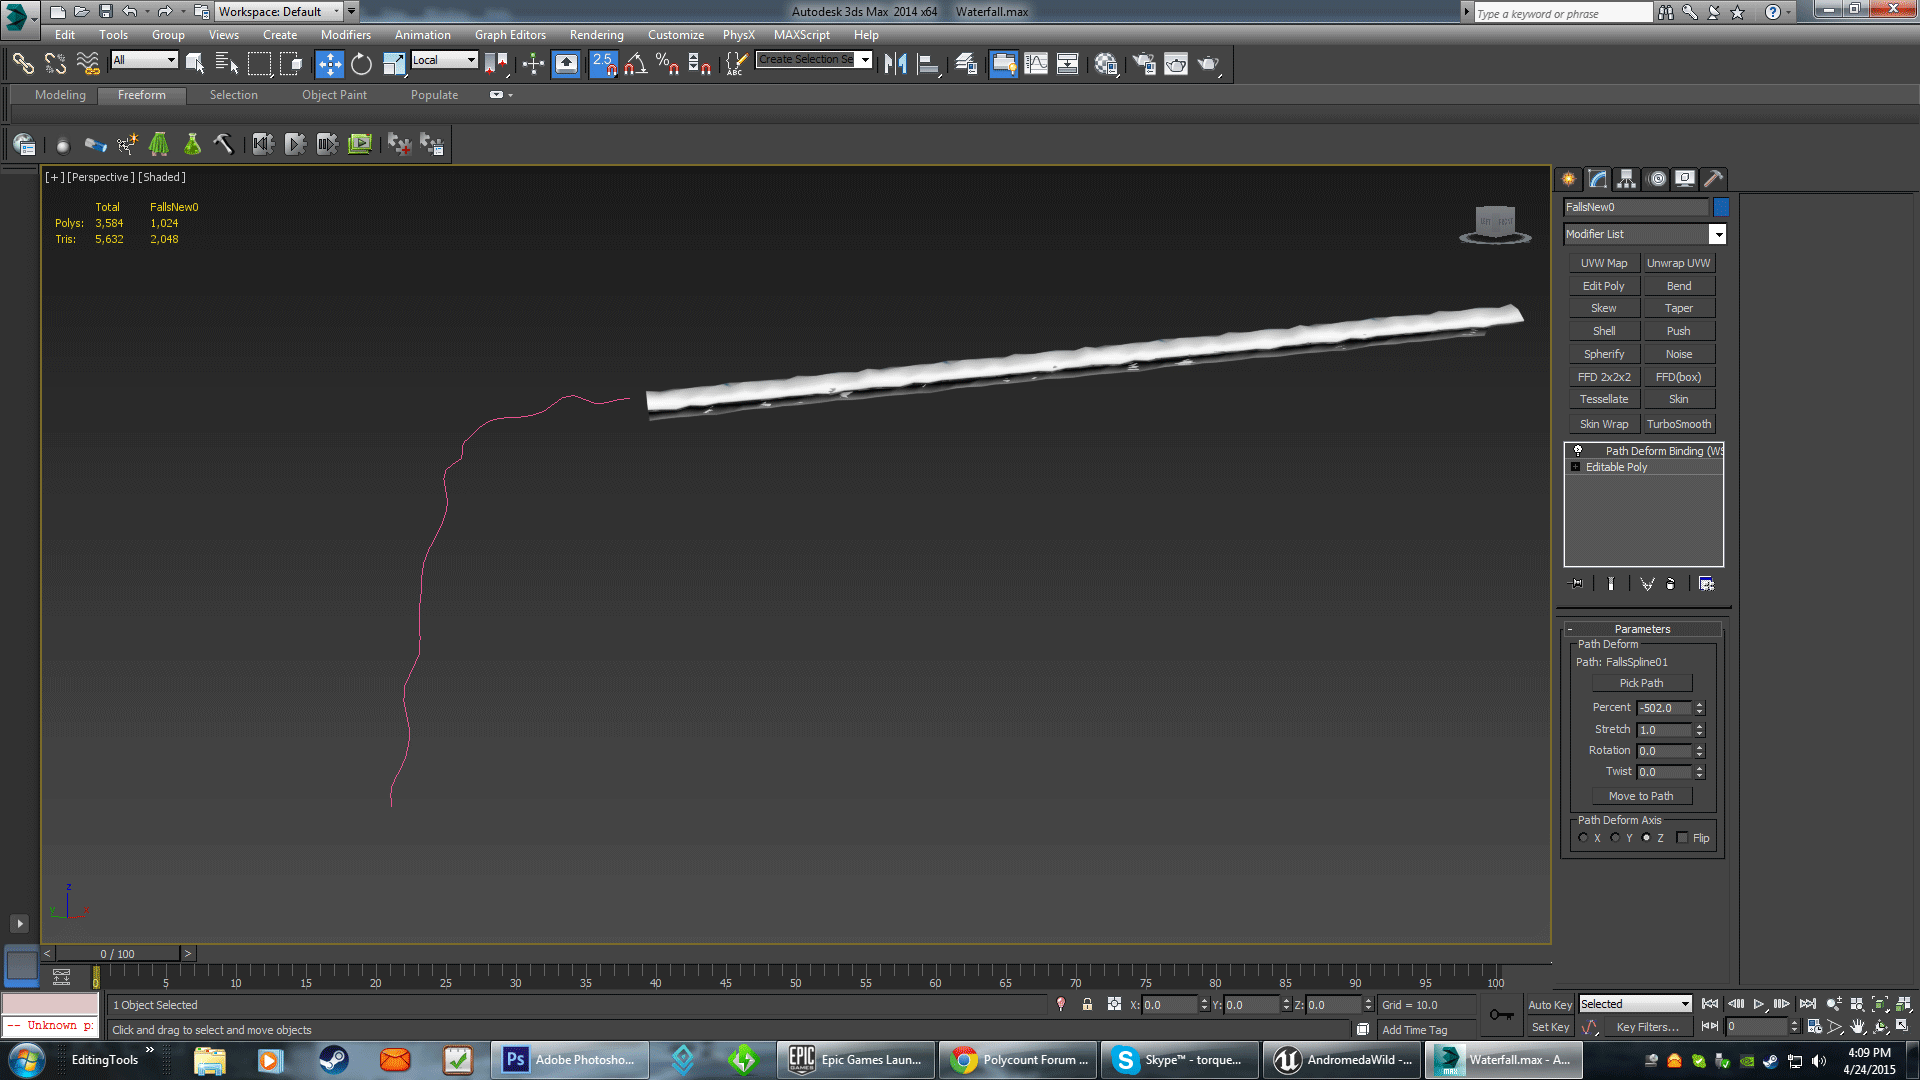Click the FallsNew0 object color swatch

(x=1721, y=207)
